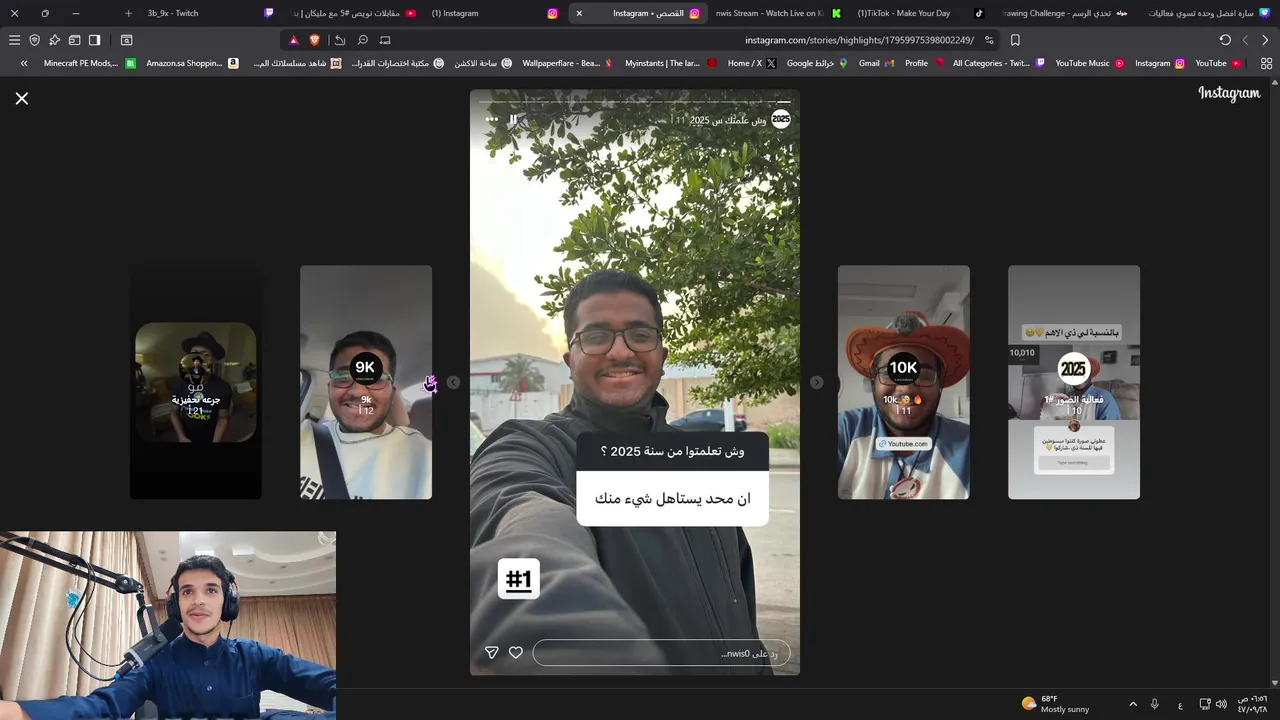Click the screen cast icon in address bar
This screenshot has height=720, width=1280.
(385, 40)
